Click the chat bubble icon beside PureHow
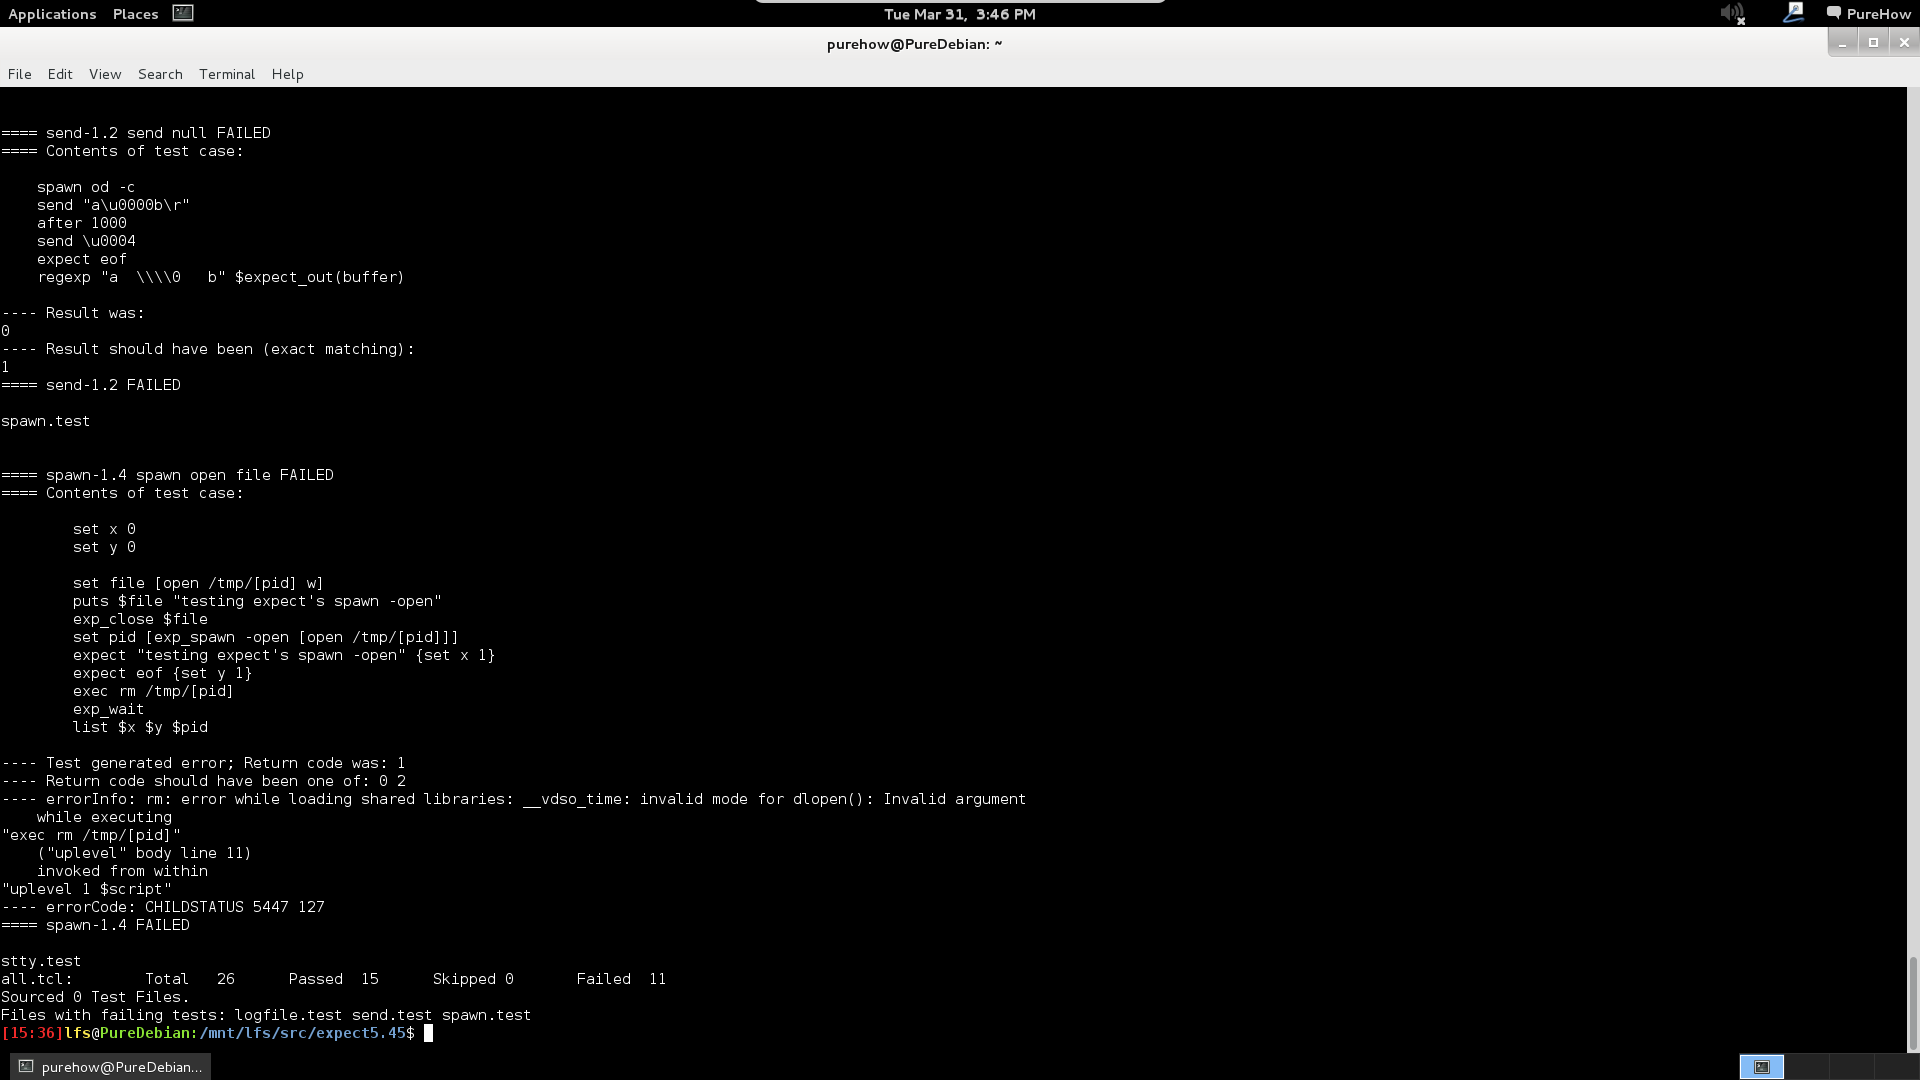The height and width of the screenshot is (1080, 1920). pos(1833,13)
